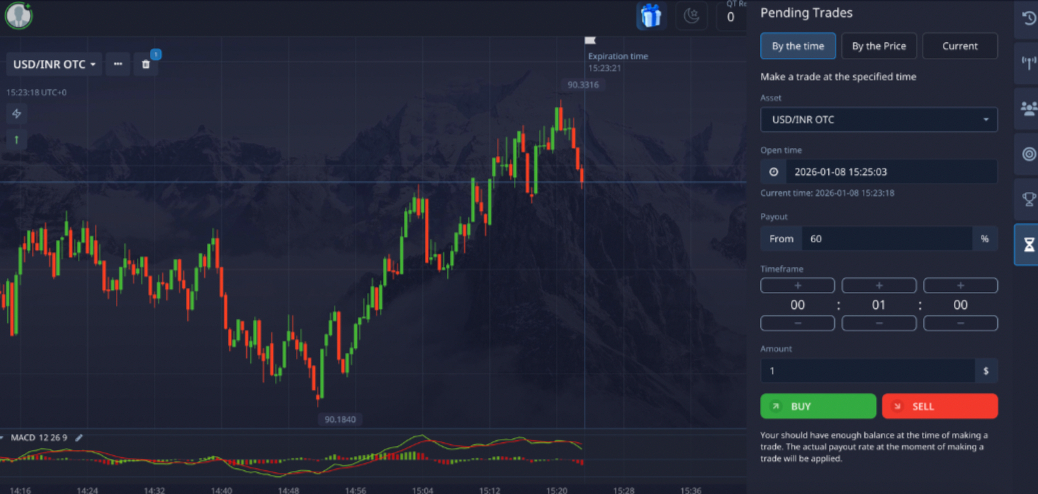Click the 90.1840 low price label
The image size is (1038, 494).
pos(340,419)
